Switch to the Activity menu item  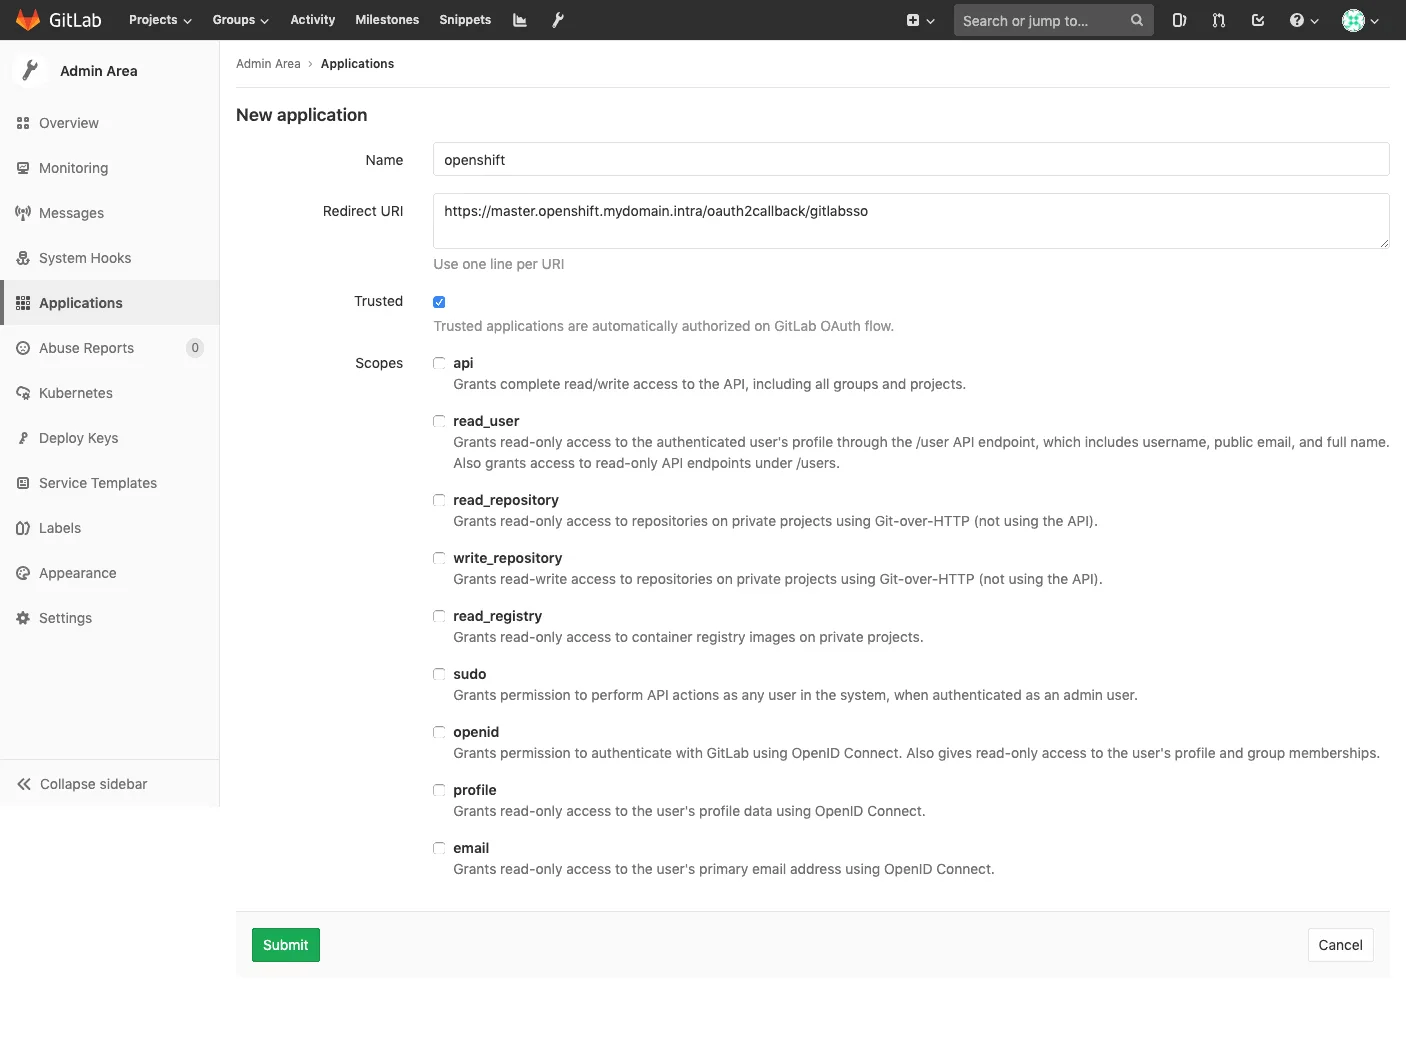tap(312, 20)
